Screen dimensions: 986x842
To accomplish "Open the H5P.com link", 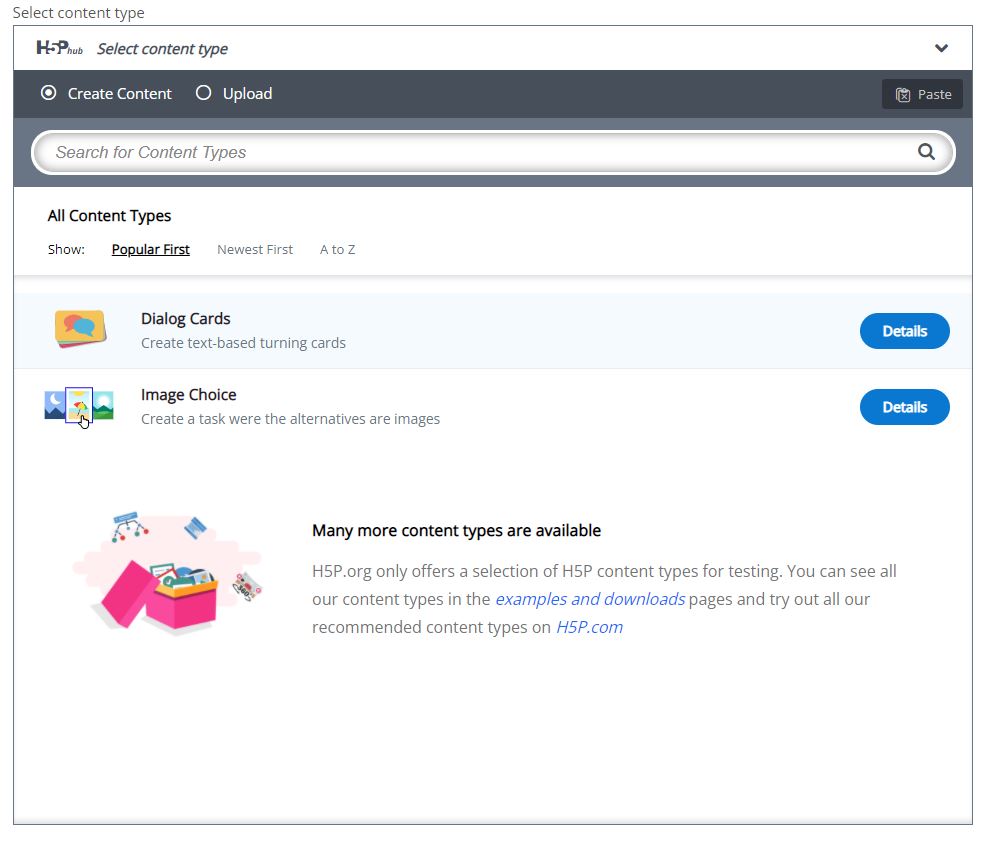I will [x=589, y=627].
